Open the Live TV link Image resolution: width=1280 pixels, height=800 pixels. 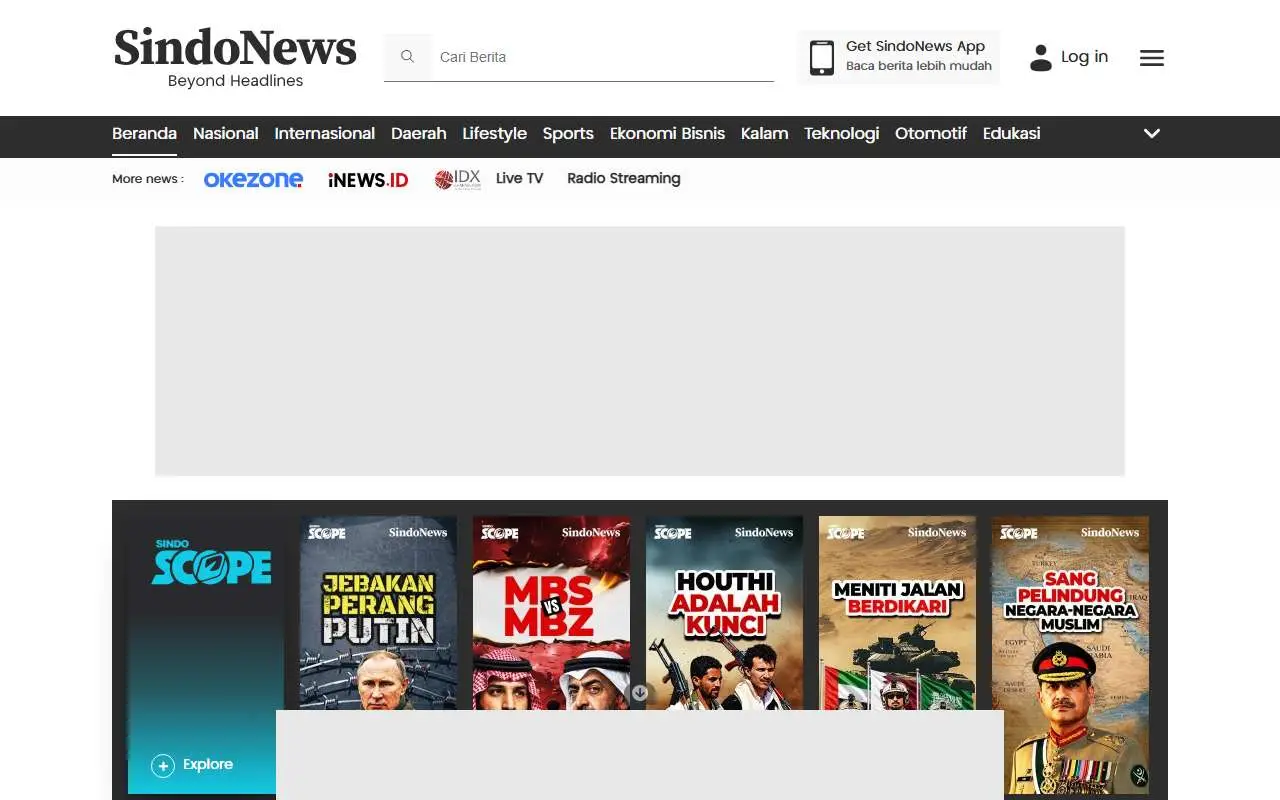[519, 178]
